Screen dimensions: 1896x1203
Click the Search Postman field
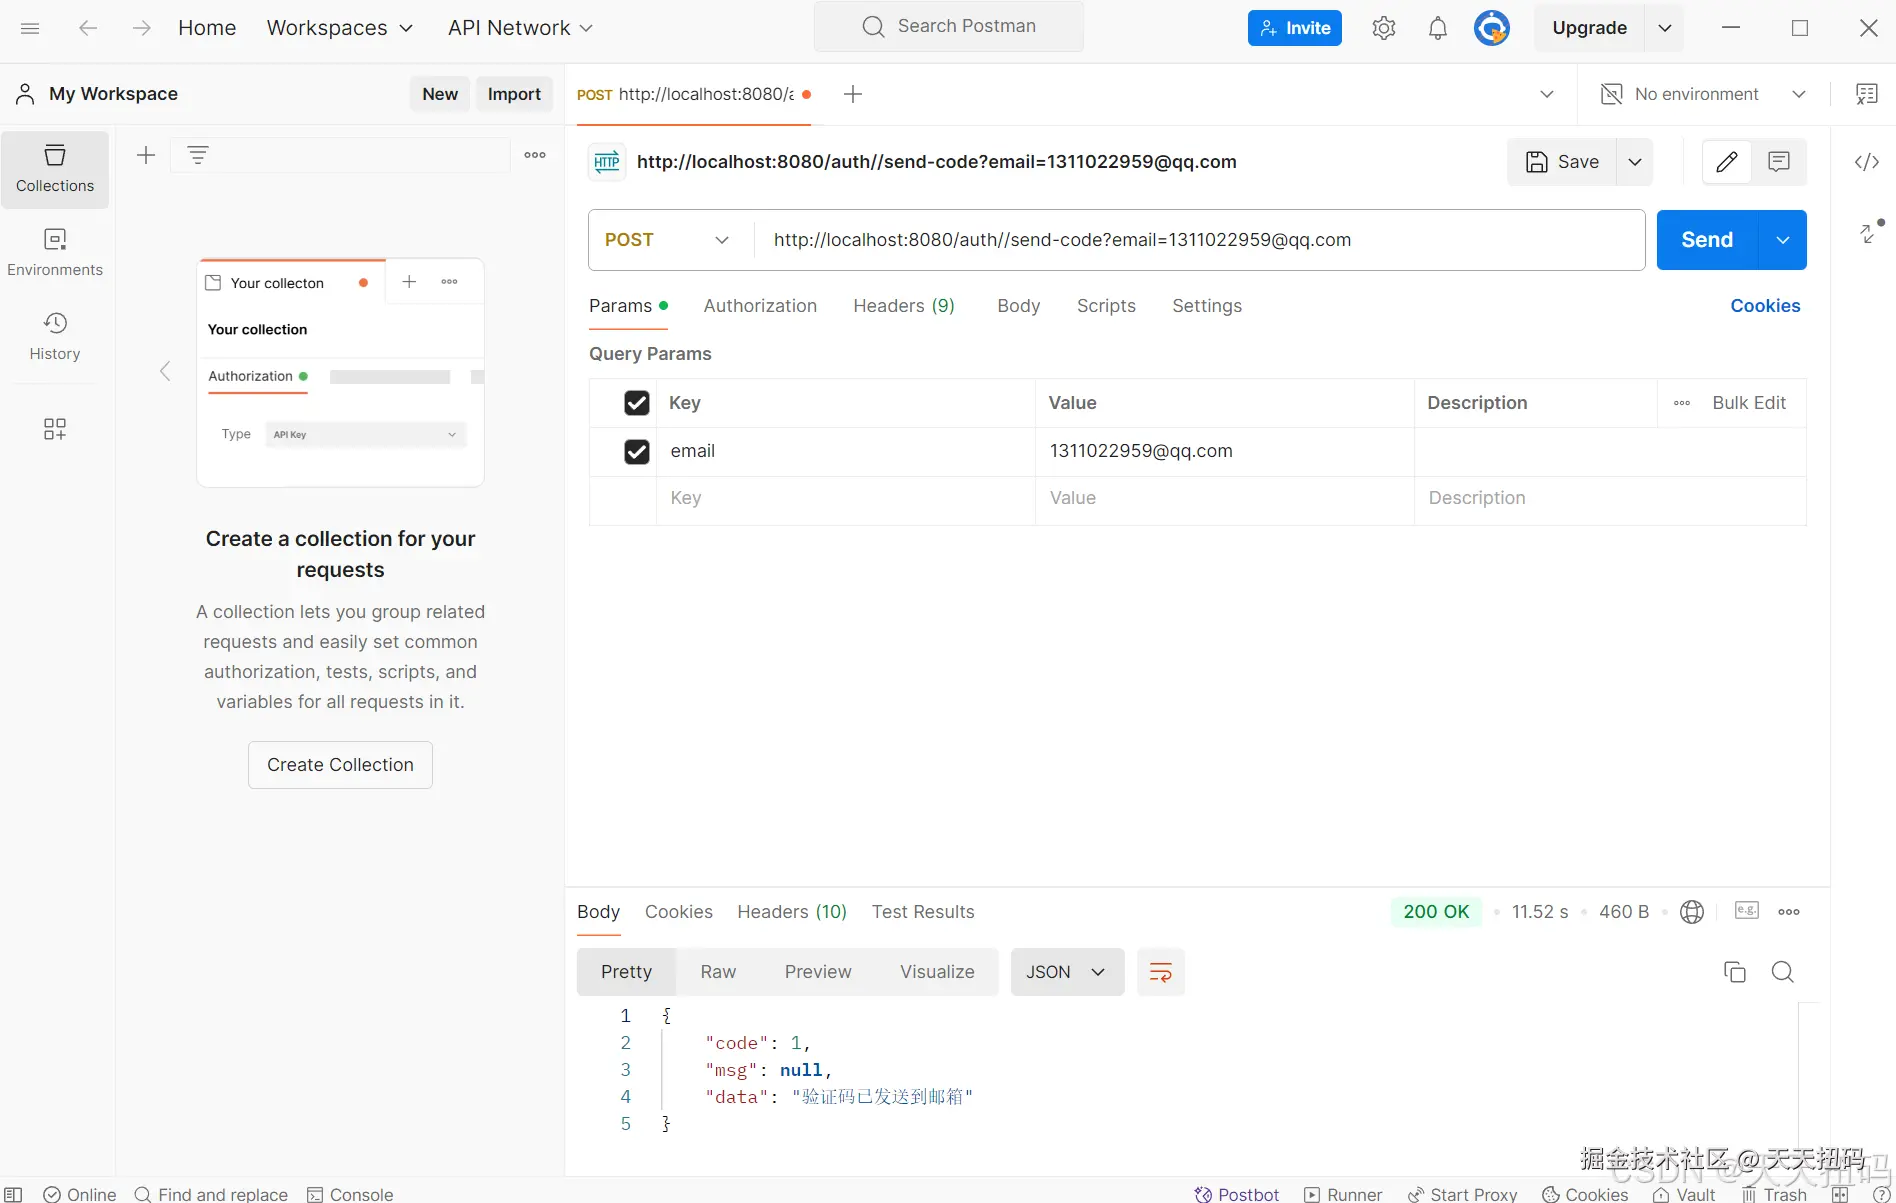pyautogui.click(x=949, y=26)
